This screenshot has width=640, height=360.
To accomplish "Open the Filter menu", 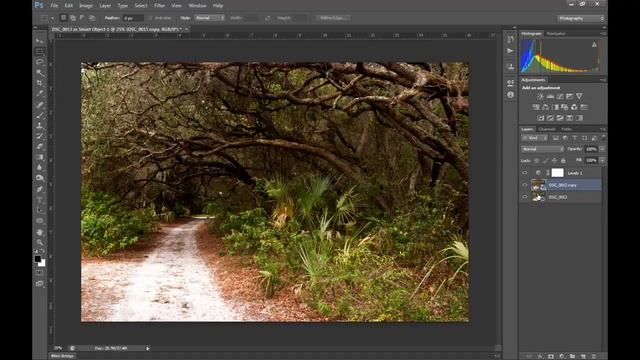I will [160, 6].
